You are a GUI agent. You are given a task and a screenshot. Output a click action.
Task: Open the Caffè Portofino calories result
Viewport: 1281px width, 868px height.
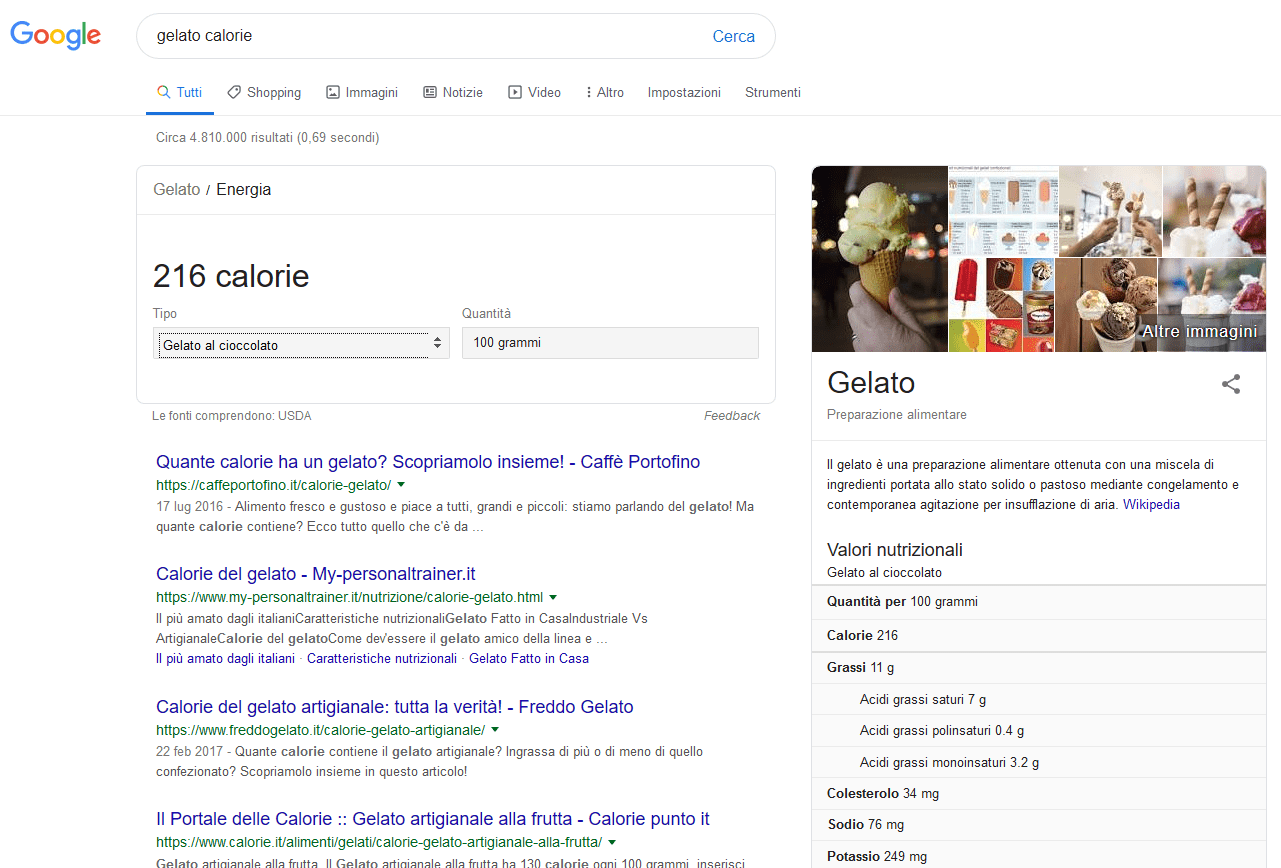click(428, 462)
